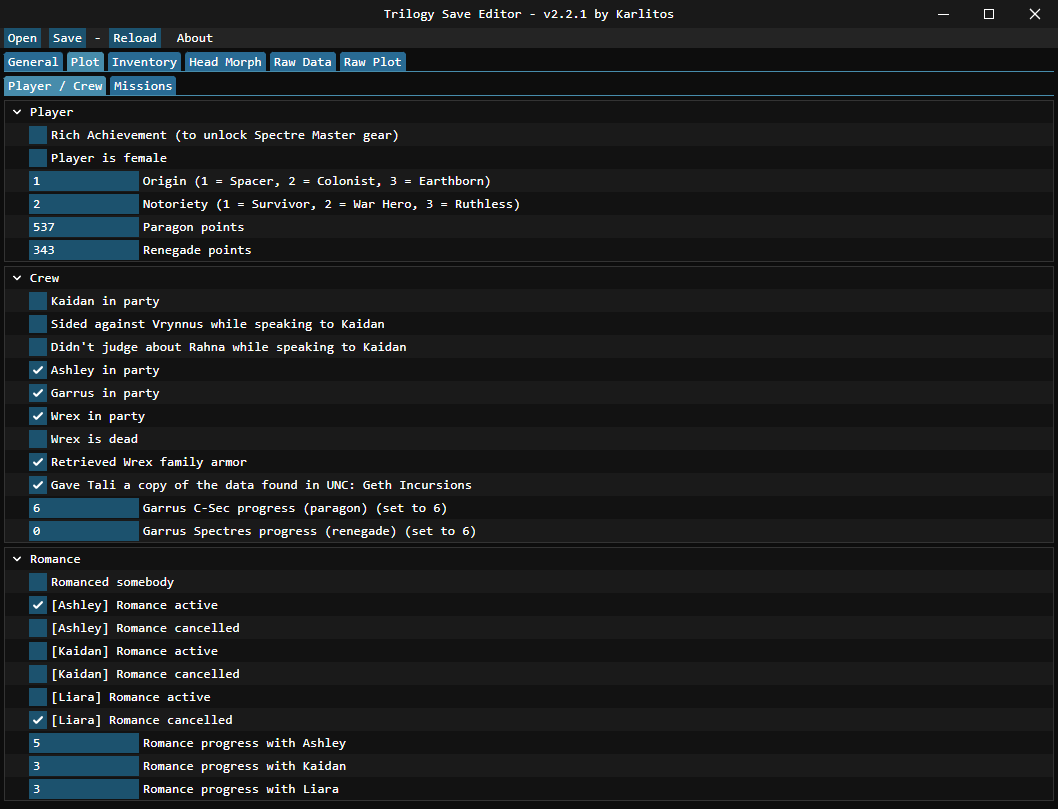Screen dimensions: 1058x809
Task: Check Kaidan in party
Action: 38,301
